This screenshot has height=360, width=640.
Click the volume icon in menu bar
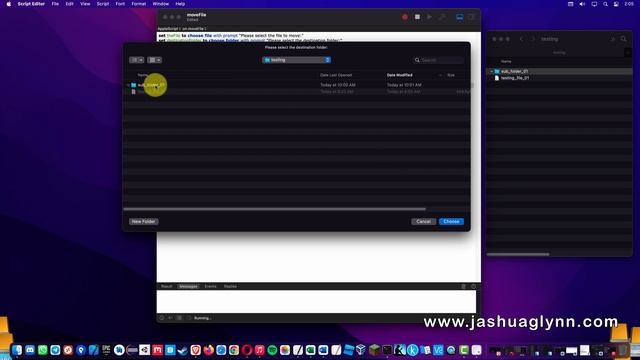(582, 4)
